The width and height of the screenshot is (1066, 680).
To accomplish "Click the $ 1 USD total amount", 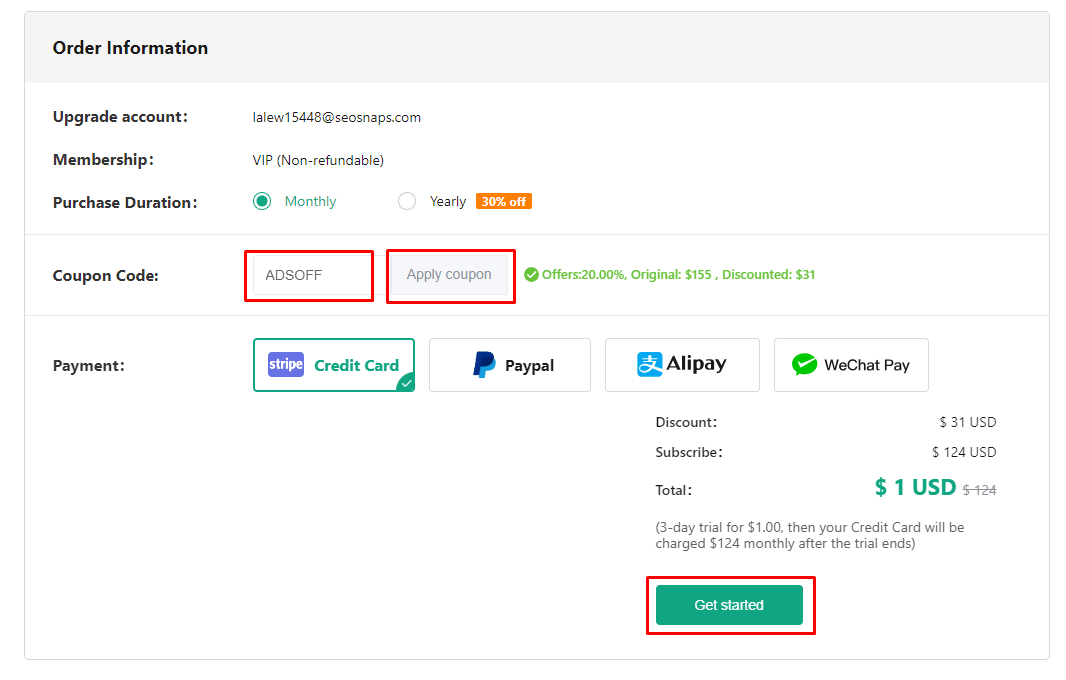I will pyautogui.click(x=915, y=487).
